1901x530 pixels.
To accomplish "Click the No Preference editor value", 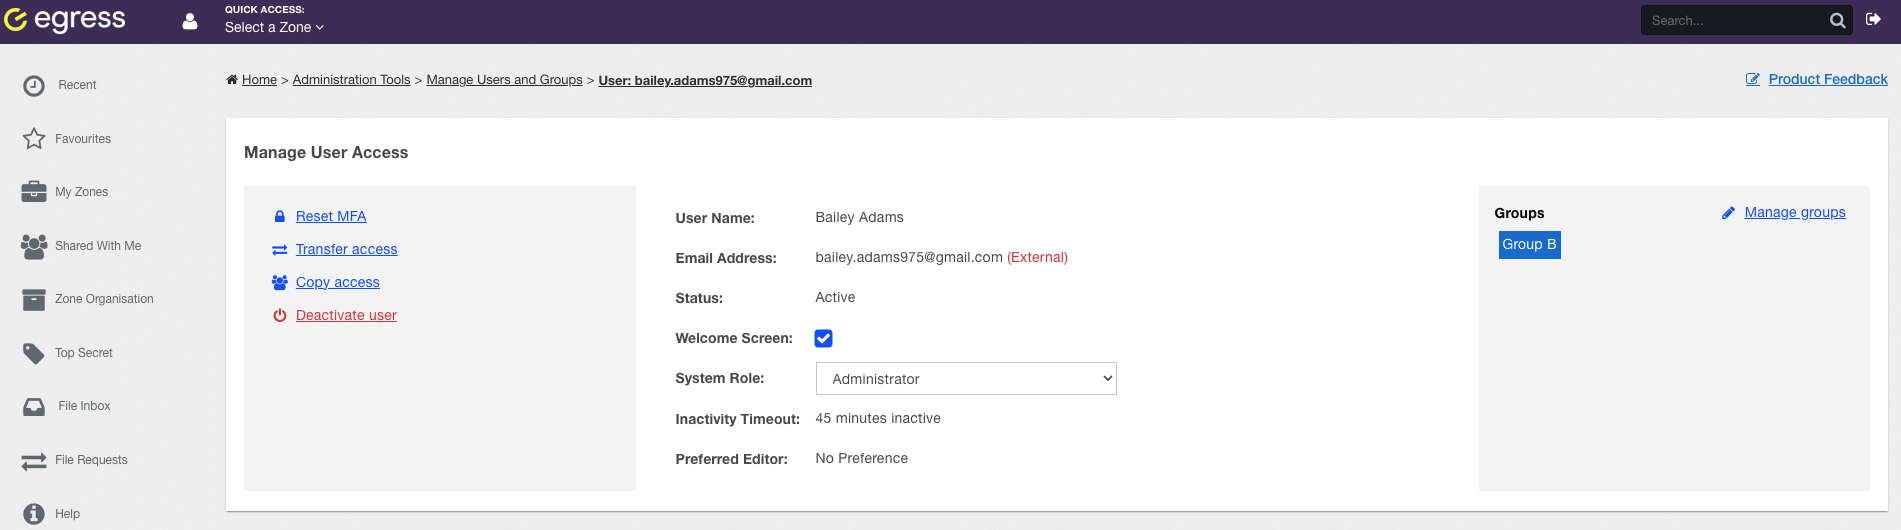I will [862, 459].
